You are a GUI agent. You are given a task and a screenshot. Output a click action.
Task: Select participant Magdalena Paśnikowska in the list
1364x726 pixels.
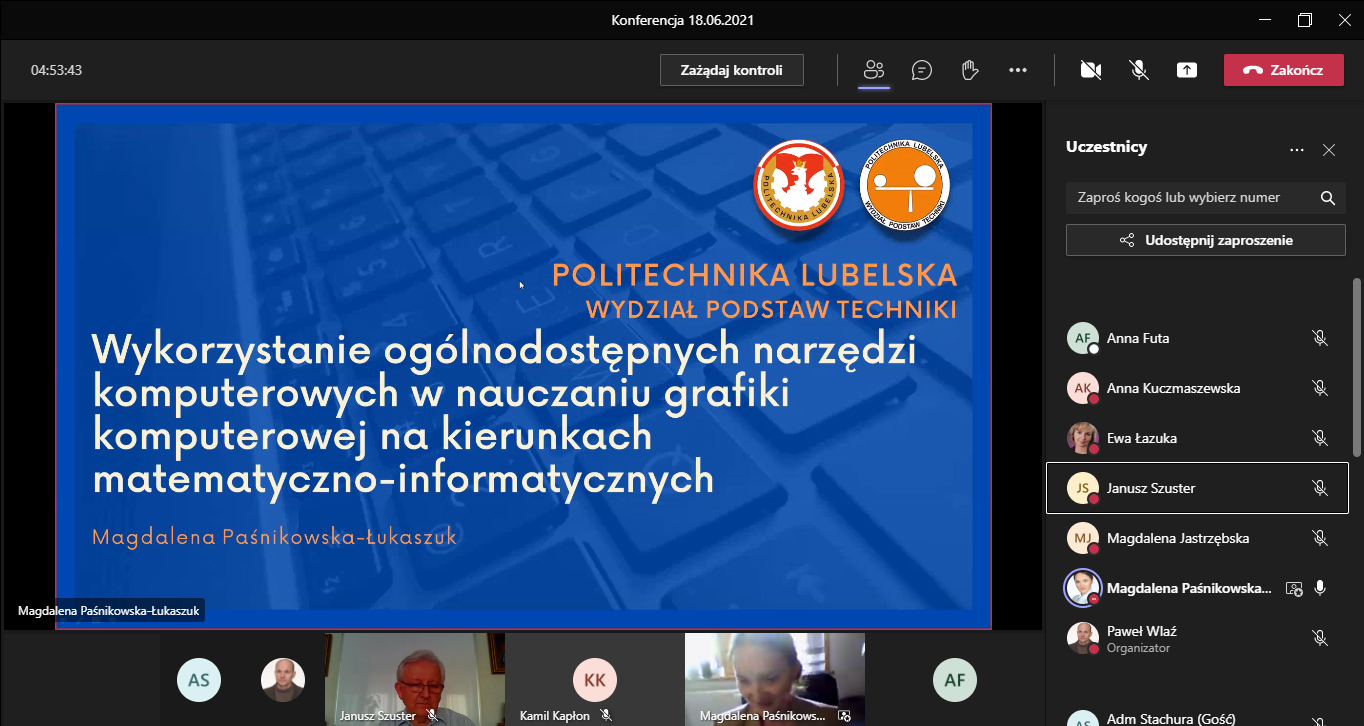(1197, 588)
